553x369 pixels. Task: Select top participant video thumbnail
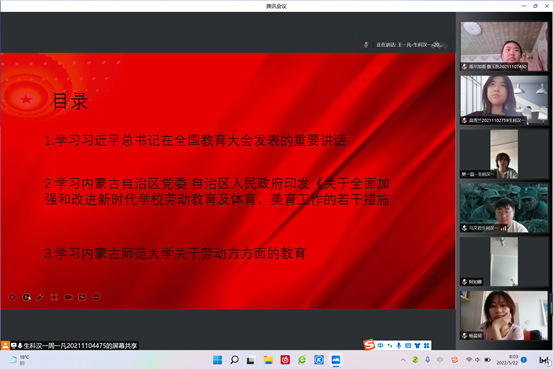coord(504,46)
